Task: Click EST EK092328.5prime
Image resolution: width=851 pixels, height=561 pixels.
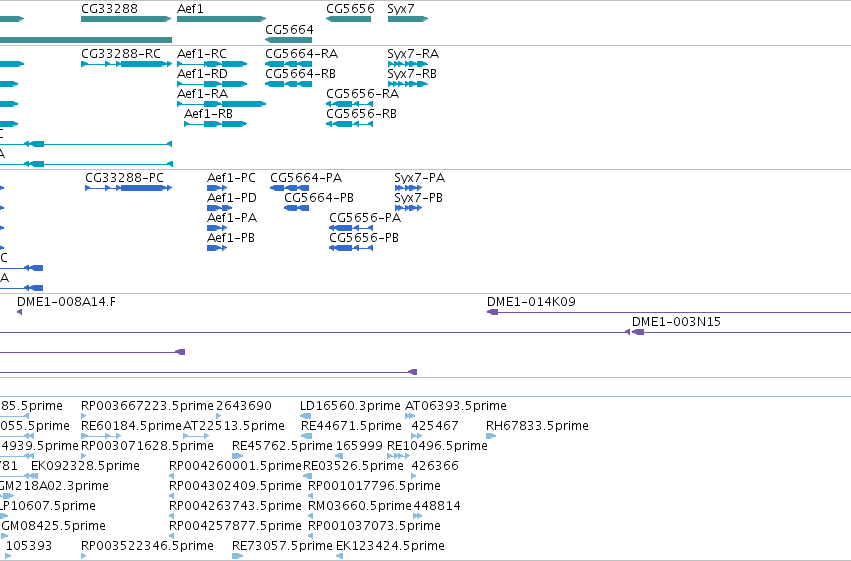Action: click(85, 466)
